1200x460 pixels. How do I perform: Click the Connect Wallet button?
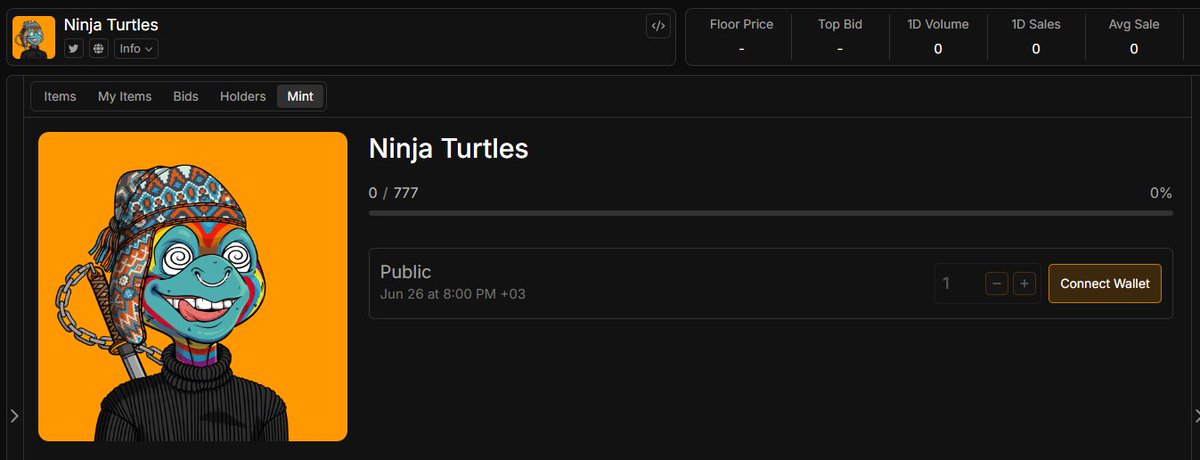tap(1105, 283)
